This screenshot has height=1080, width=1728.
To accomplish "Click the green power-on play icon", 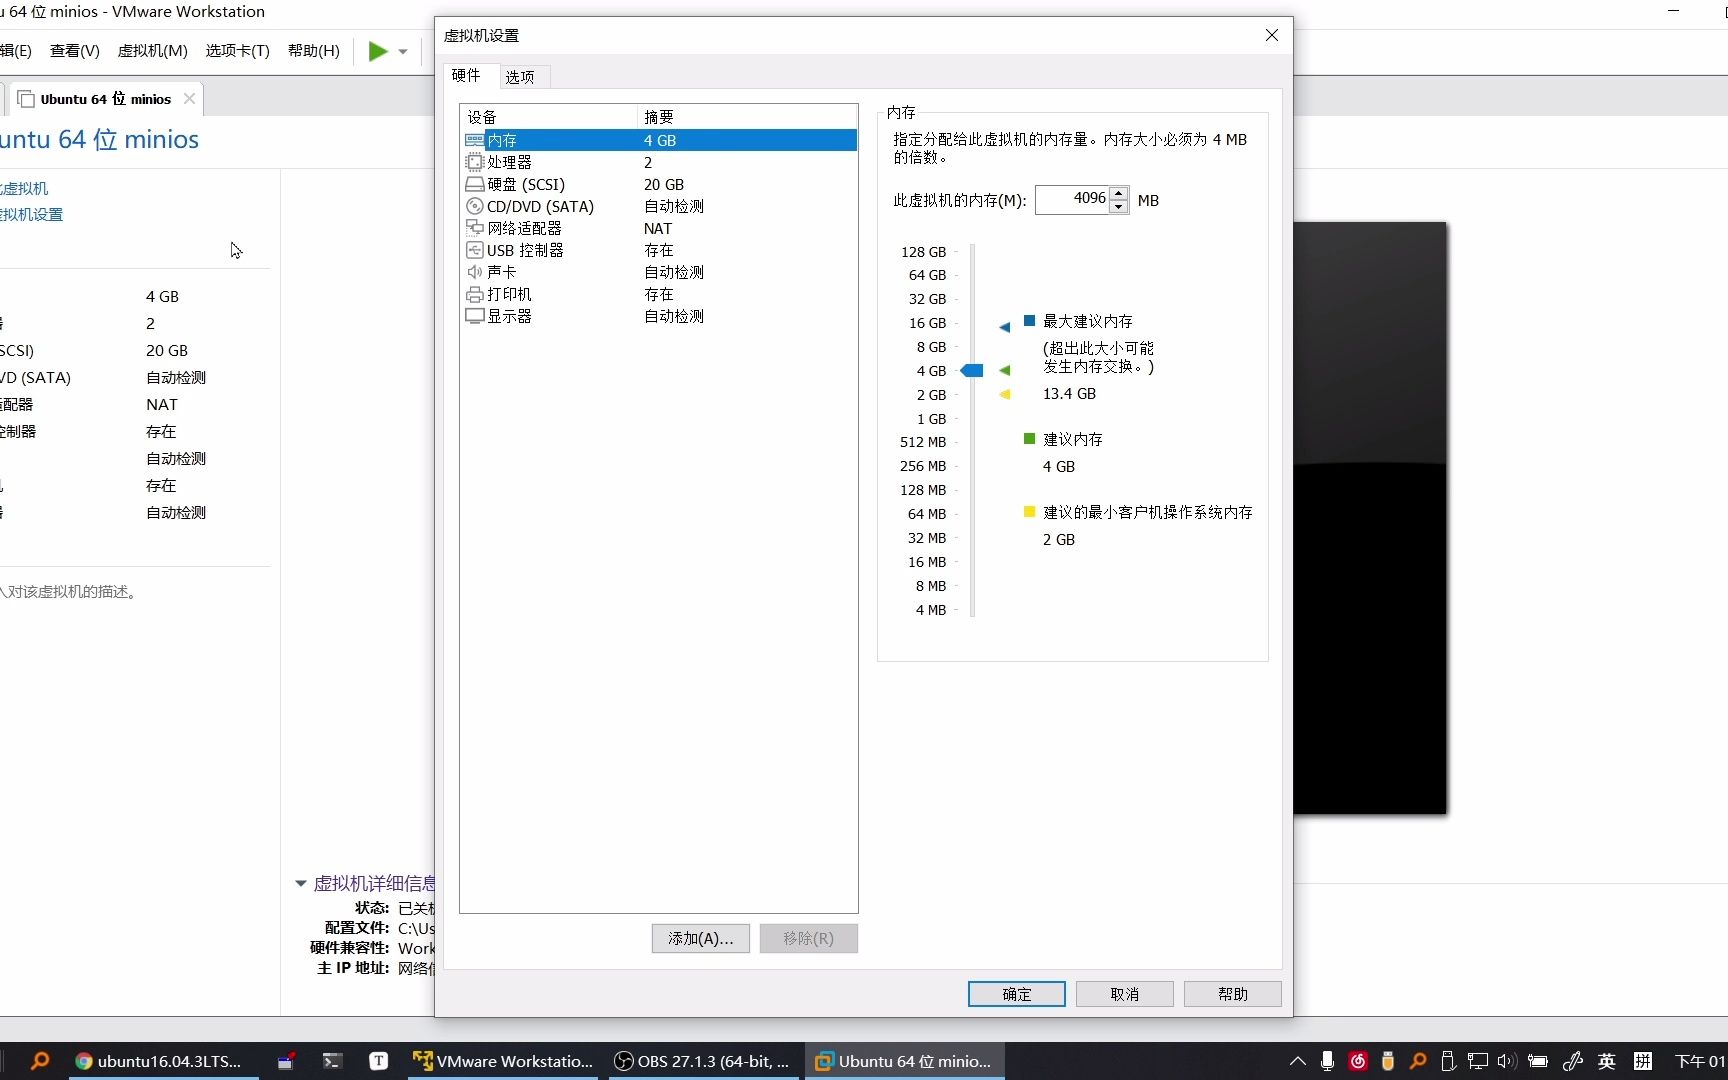I will point(377,51).
